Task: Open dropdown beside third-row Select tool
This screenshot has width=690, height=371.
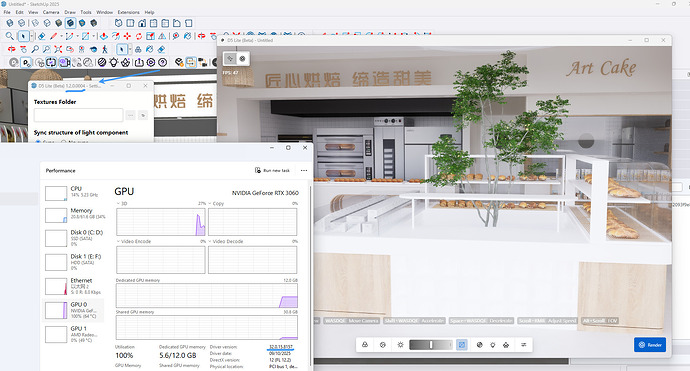Action: 130,49
